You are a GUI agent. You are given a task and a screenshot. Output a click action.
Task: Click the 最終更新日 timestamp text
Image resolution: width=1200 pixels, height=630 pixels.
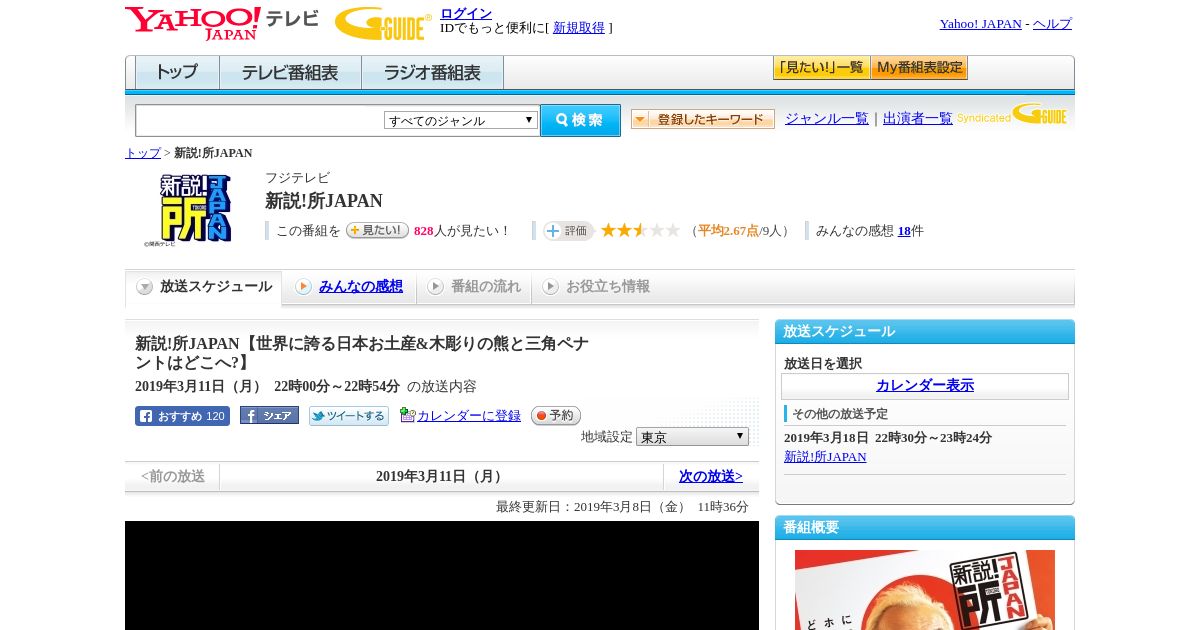tap(622, 507)
